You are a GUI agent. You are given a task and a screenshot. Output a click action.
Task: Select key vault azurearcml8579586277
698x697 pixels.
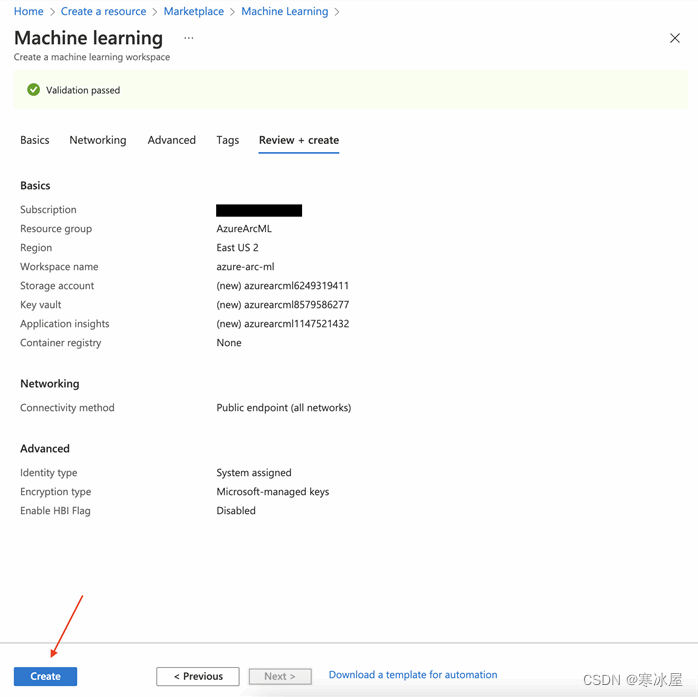[283, 305]
